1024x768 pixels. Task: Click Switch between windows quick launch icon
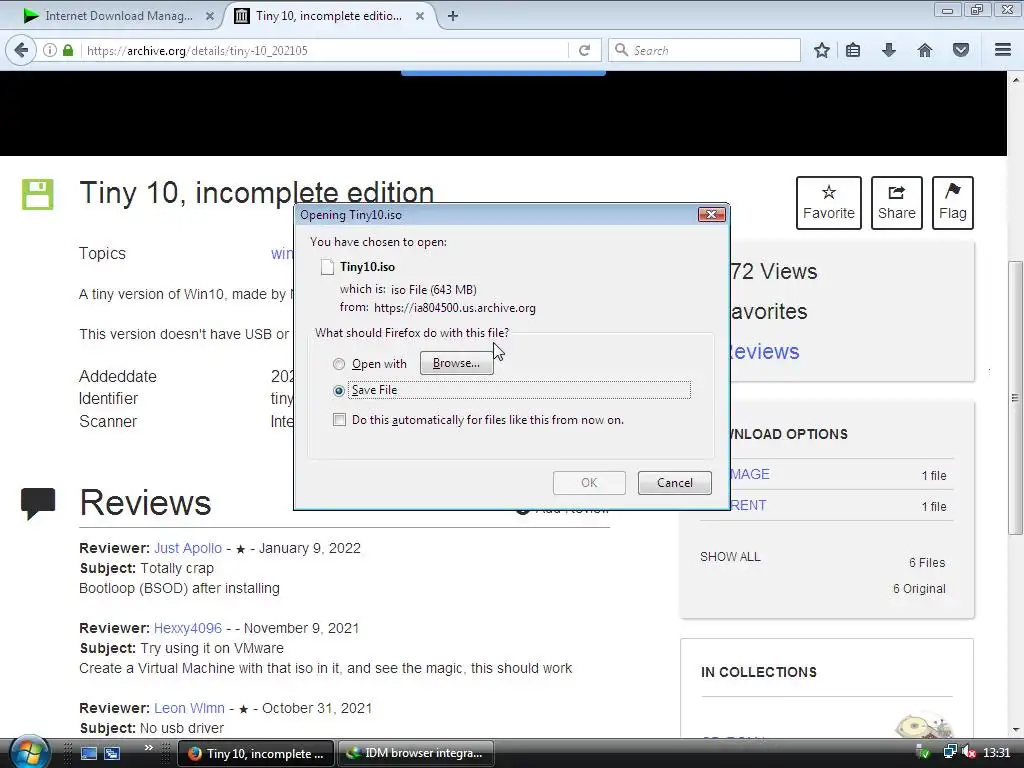click(x=112, y=753)
